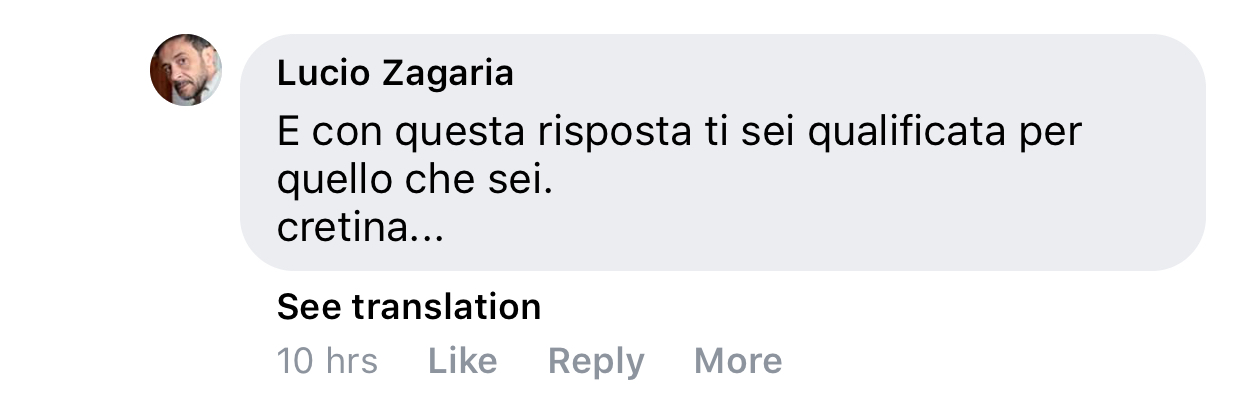Screen dimensions: 1242x402
Task: View commenter's avatar photo
Action: click(x=186, y=70)
